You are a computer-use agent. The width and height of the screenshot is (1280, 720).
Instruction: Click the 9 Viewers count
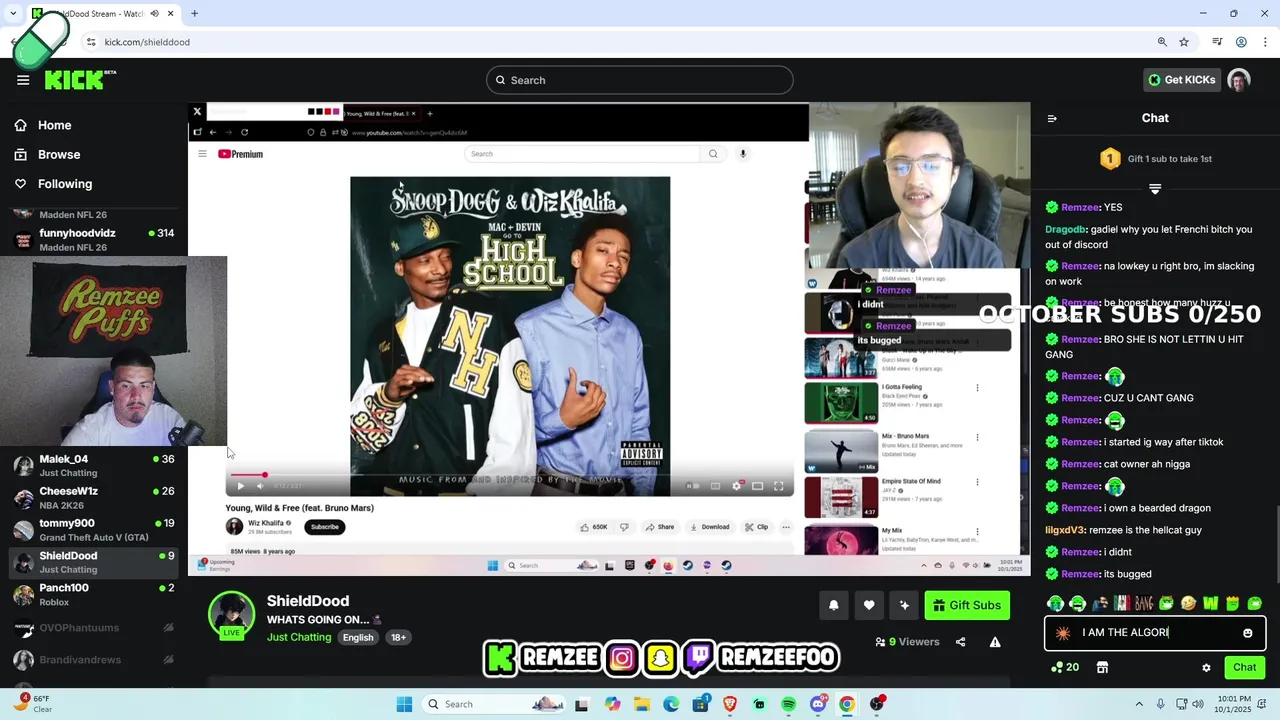[908, 642]
